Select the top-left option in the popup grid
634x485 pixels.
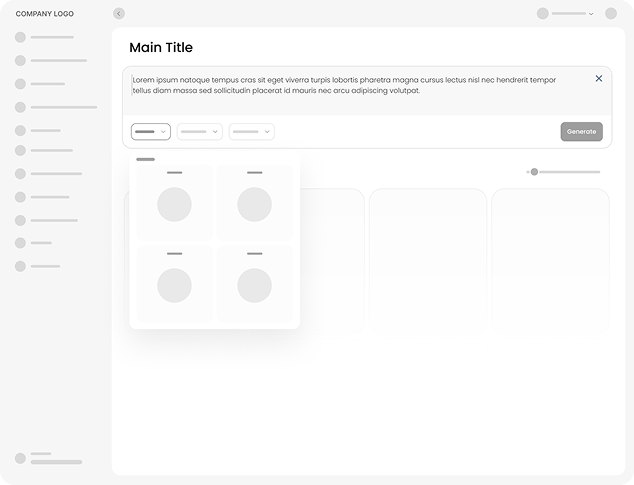pyautogui.click(x=174, y=202)
